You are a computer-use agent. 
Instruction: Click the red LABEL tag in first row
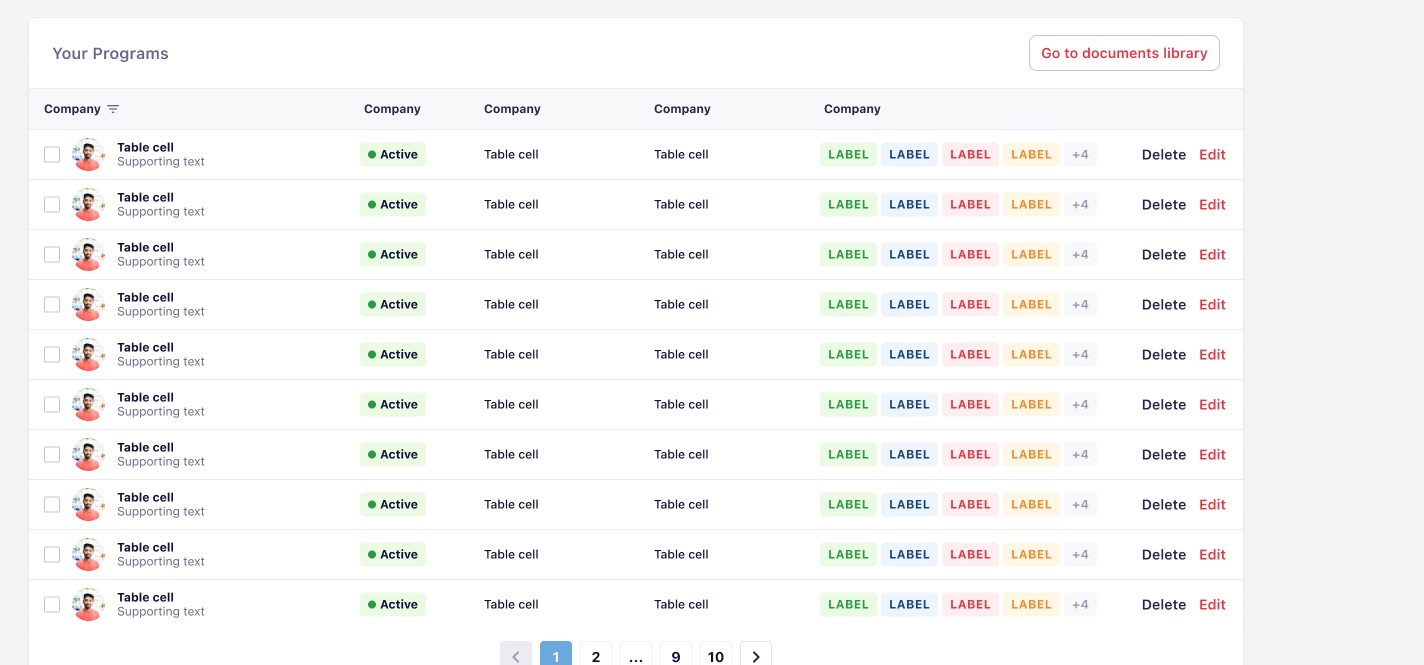pyautogui.click(x=970, y=155)
